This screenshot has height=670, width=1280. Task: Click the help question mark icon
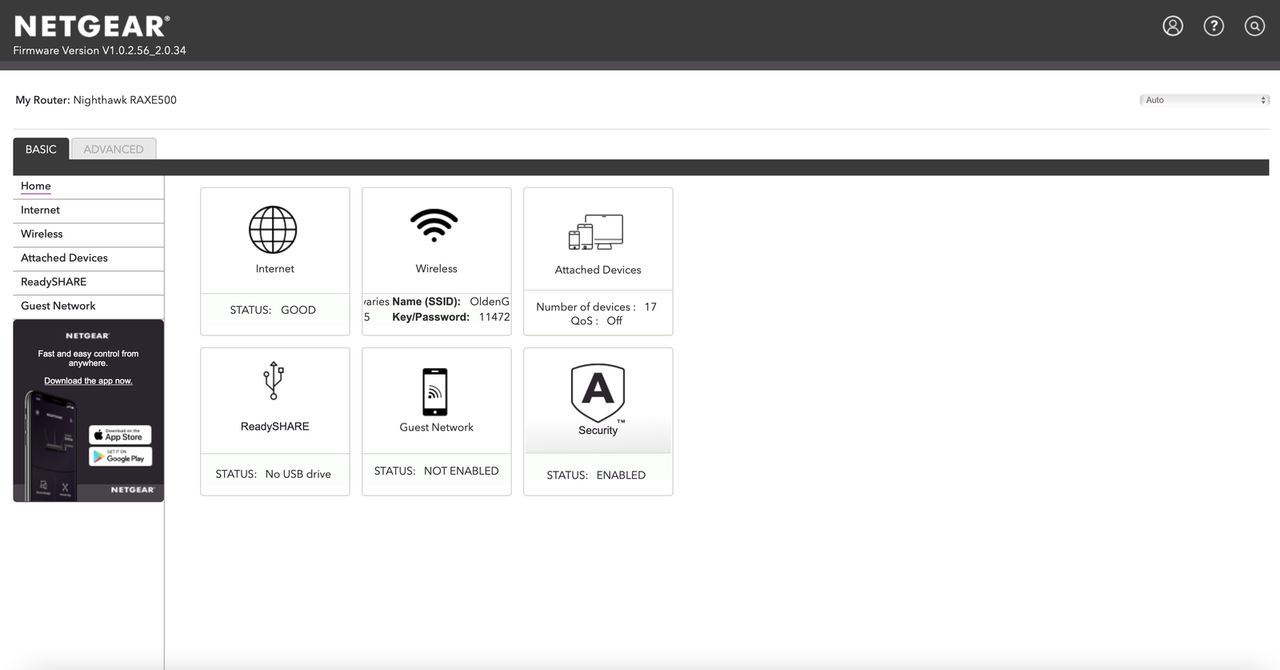click(1214, 26)
